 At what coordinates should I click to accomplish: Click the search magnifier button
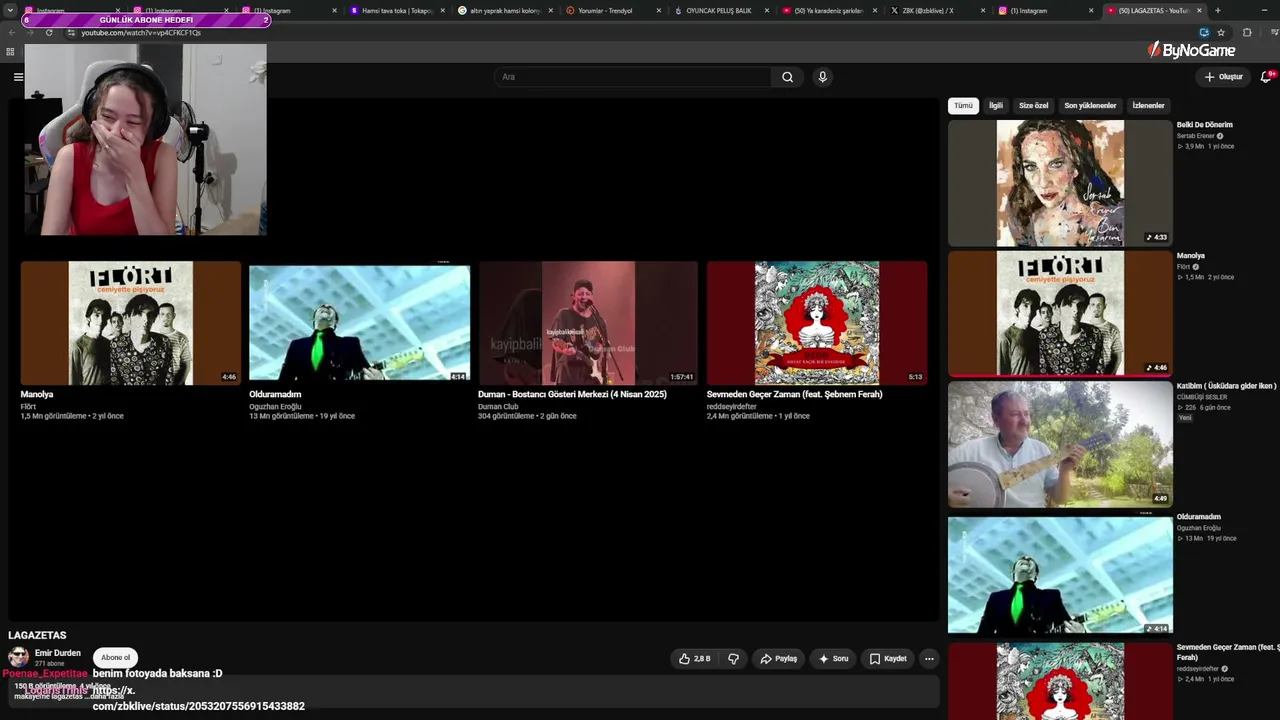click(787, 77)
